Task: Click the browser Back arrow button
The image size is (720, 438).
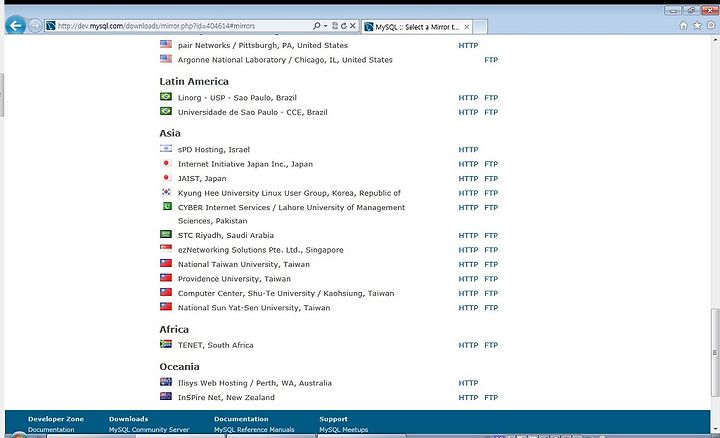Action: click(x=16, y=25)
